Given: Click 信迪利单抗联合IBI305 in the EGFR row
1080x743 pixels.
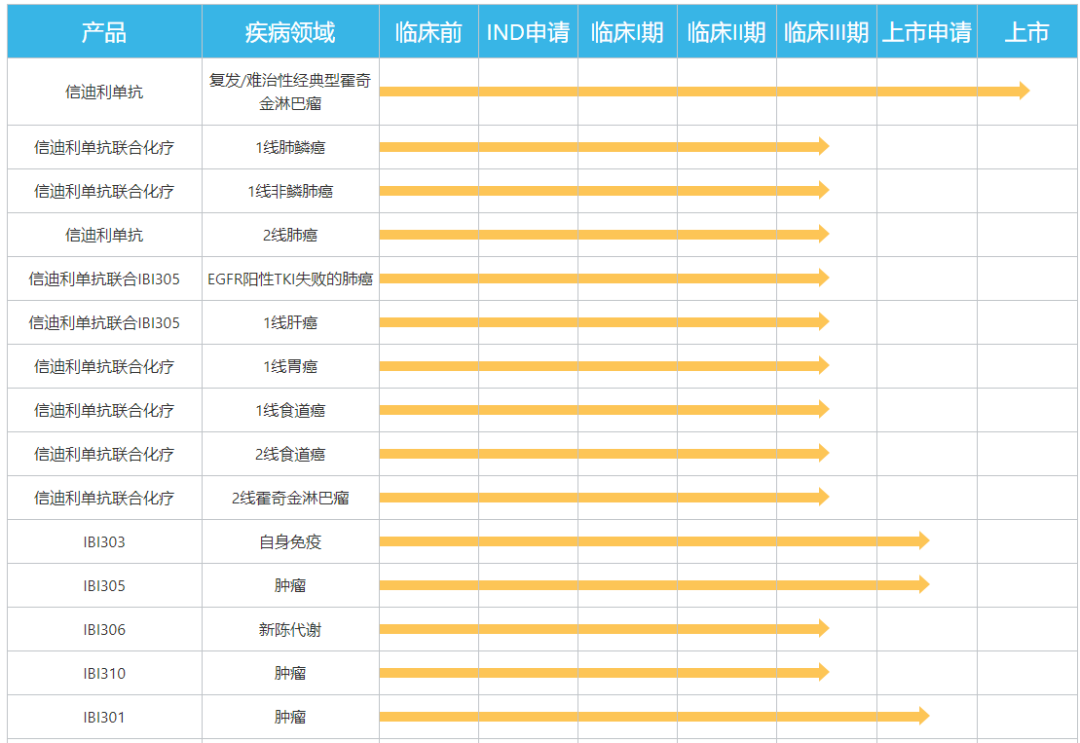Looking at the screenshot, I should tap(105, 279).
